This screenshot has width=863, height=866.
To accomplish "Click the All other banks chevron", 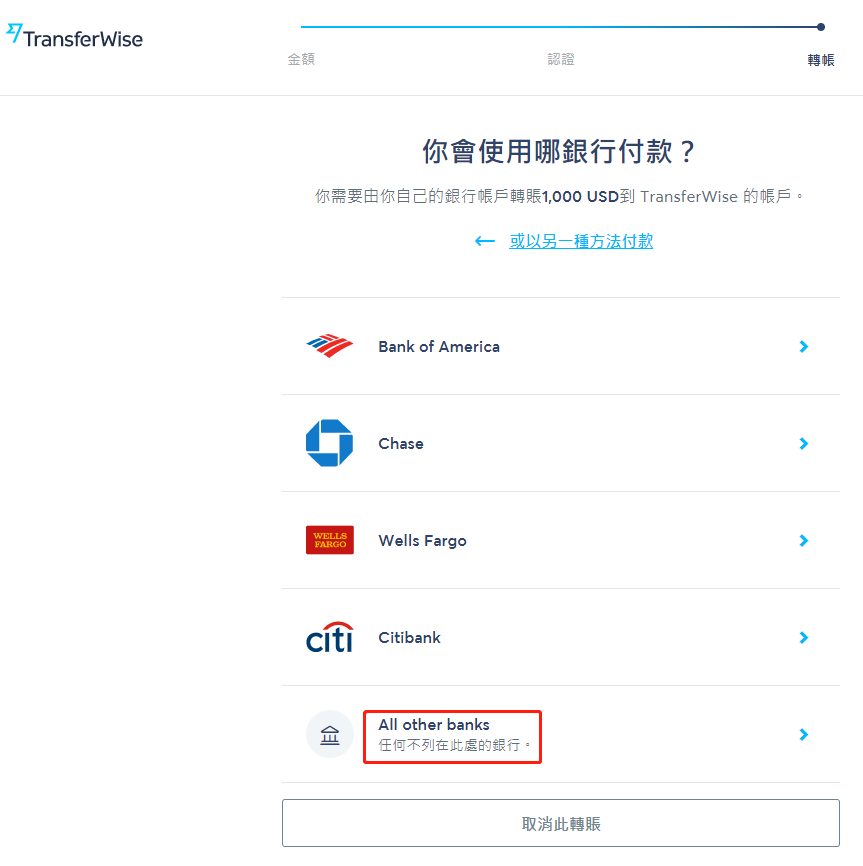I will tap(804, 735).
